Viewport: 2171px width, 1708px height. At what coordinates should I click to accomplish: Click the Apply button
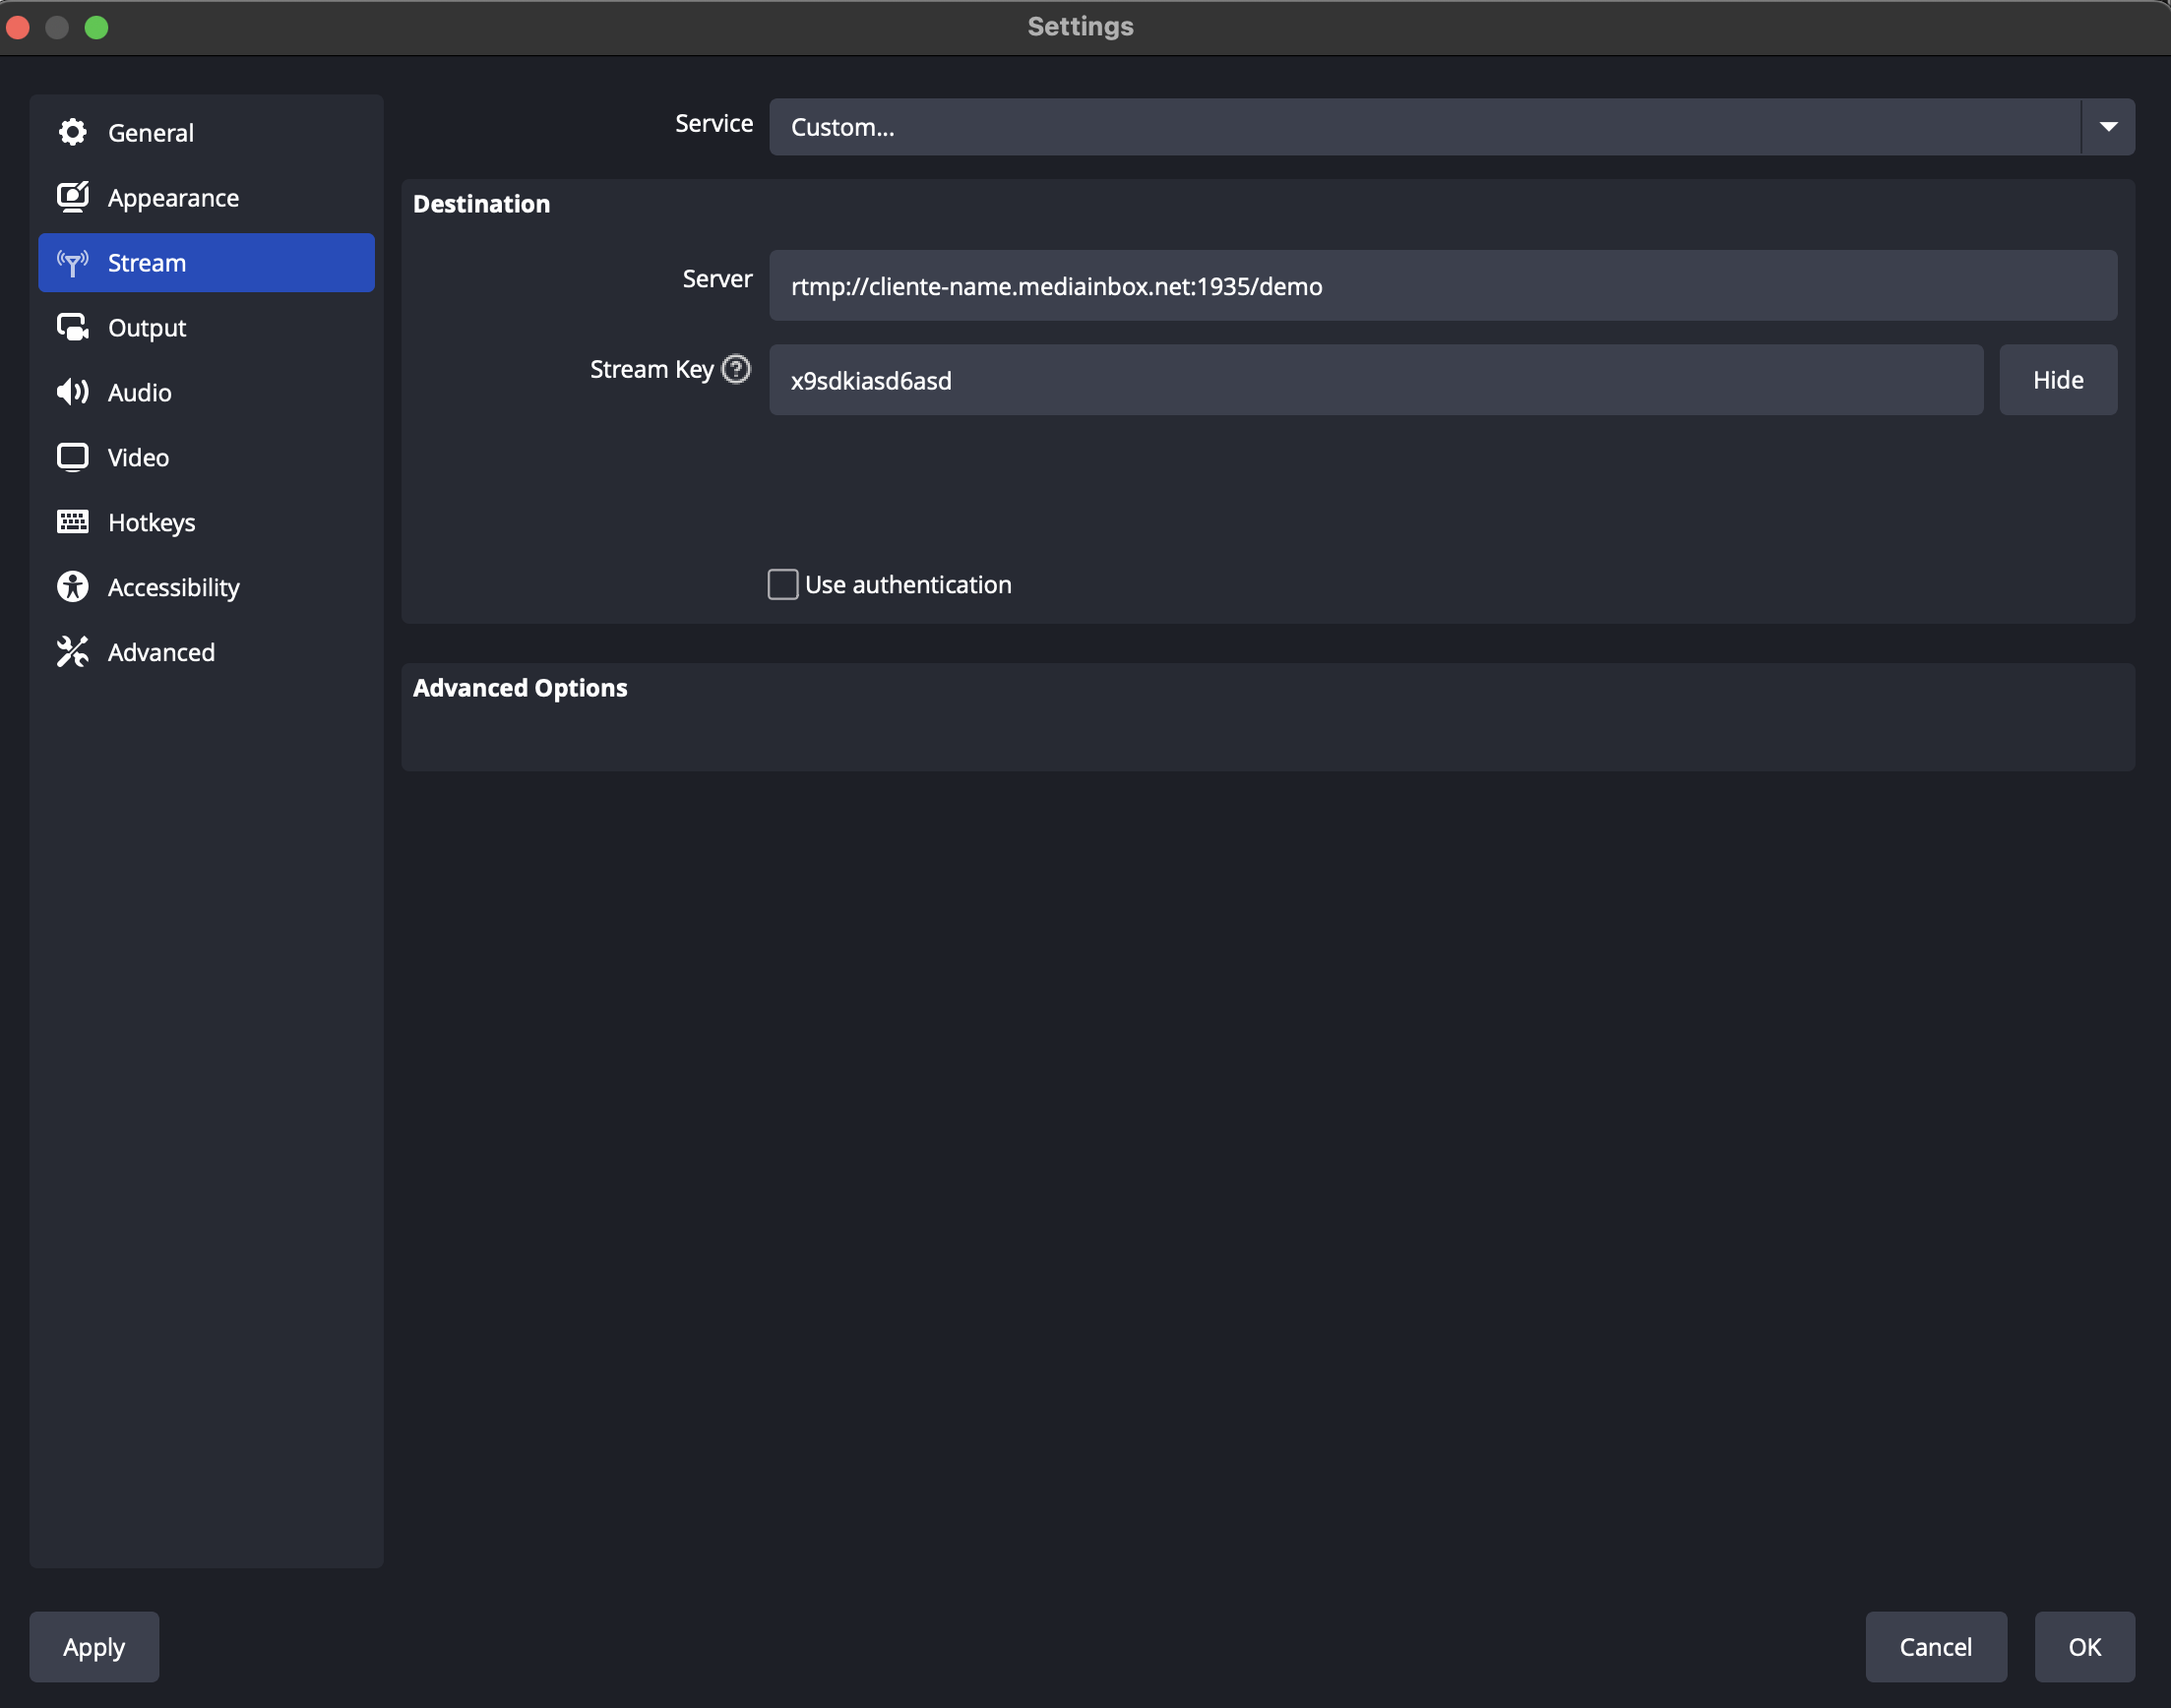[94, 1646]
